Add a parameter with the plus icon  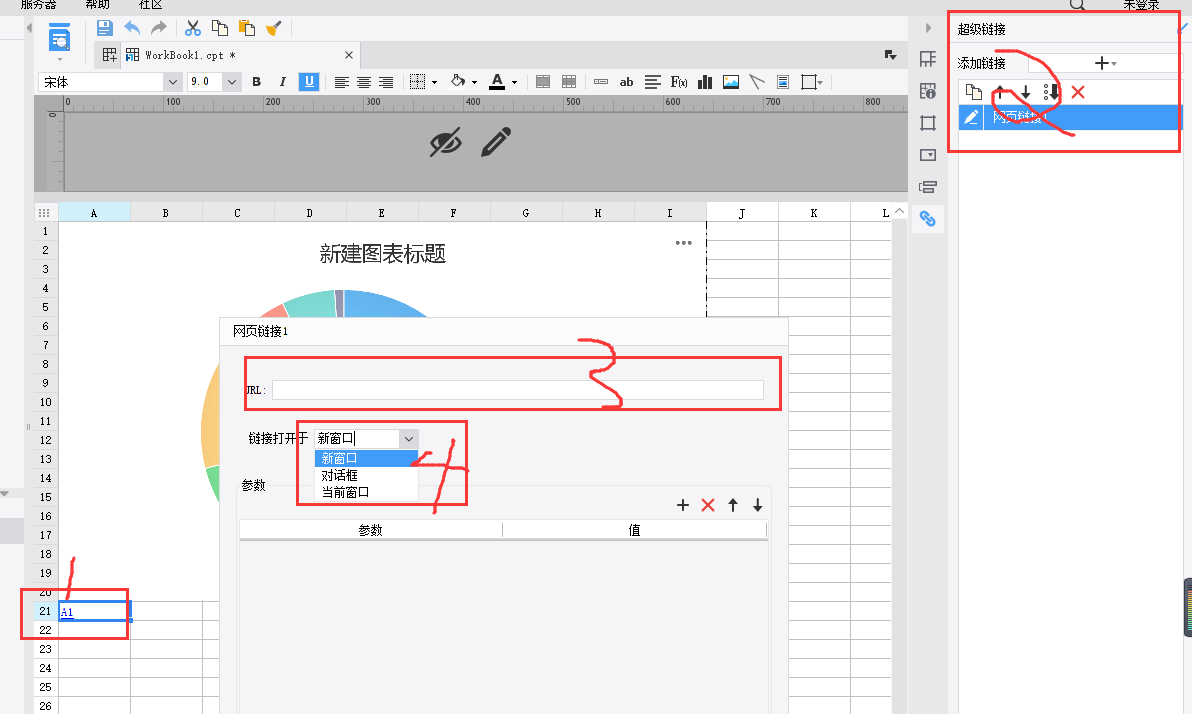(683, 505)
